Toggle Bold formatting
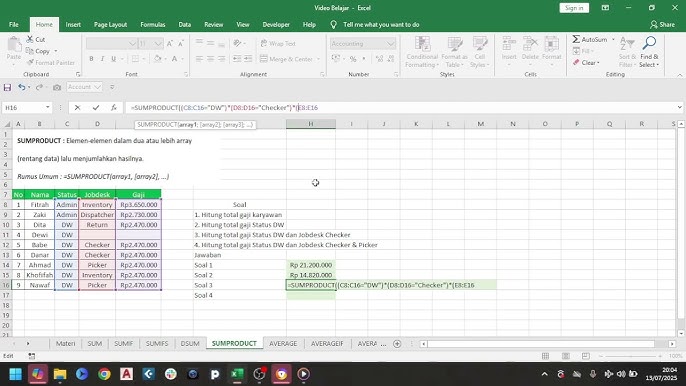Screen dimensions: 686x386 point(91,59)
